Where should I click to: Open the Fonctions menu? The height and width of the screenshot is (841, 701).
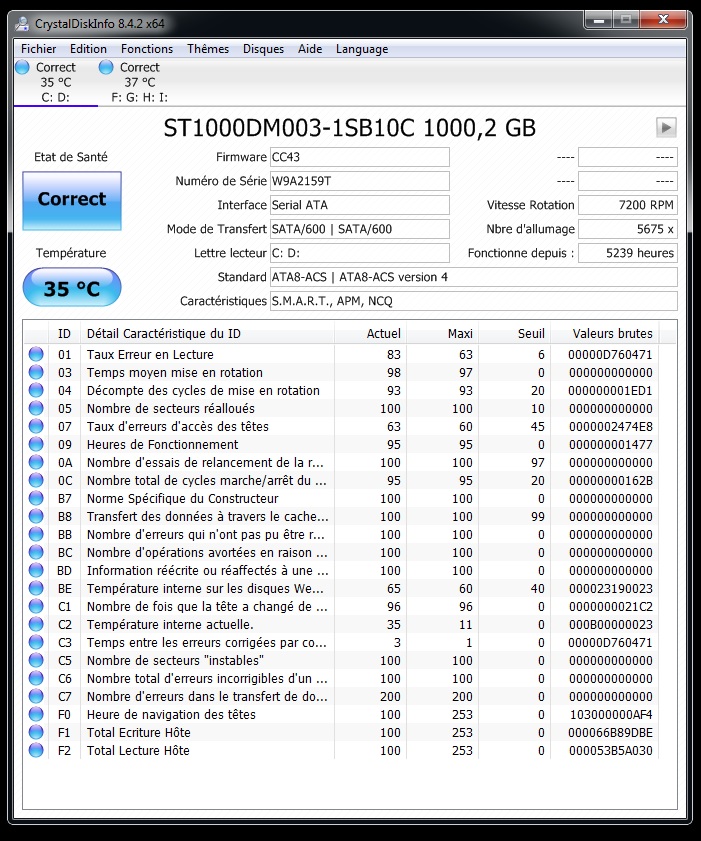click(147, 49)
